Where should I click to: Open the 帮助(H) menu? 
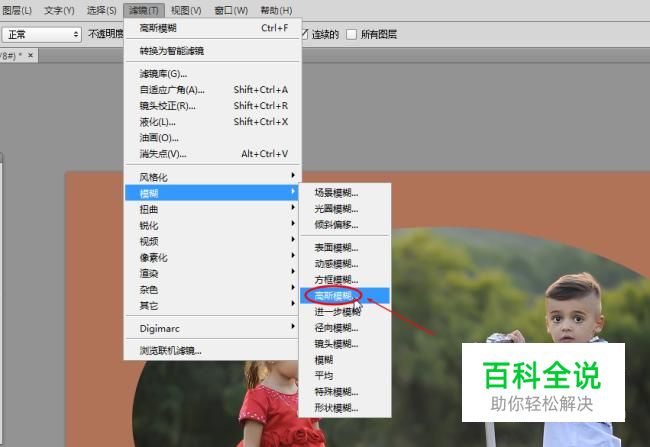tap(276, 10)
